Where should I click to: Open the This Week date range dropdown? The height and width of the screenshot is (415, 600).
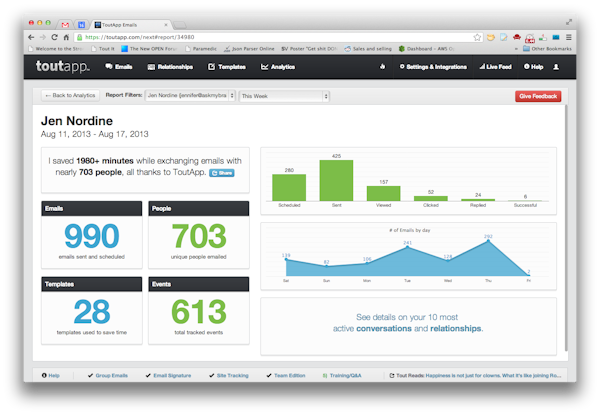tap(283, 96)
